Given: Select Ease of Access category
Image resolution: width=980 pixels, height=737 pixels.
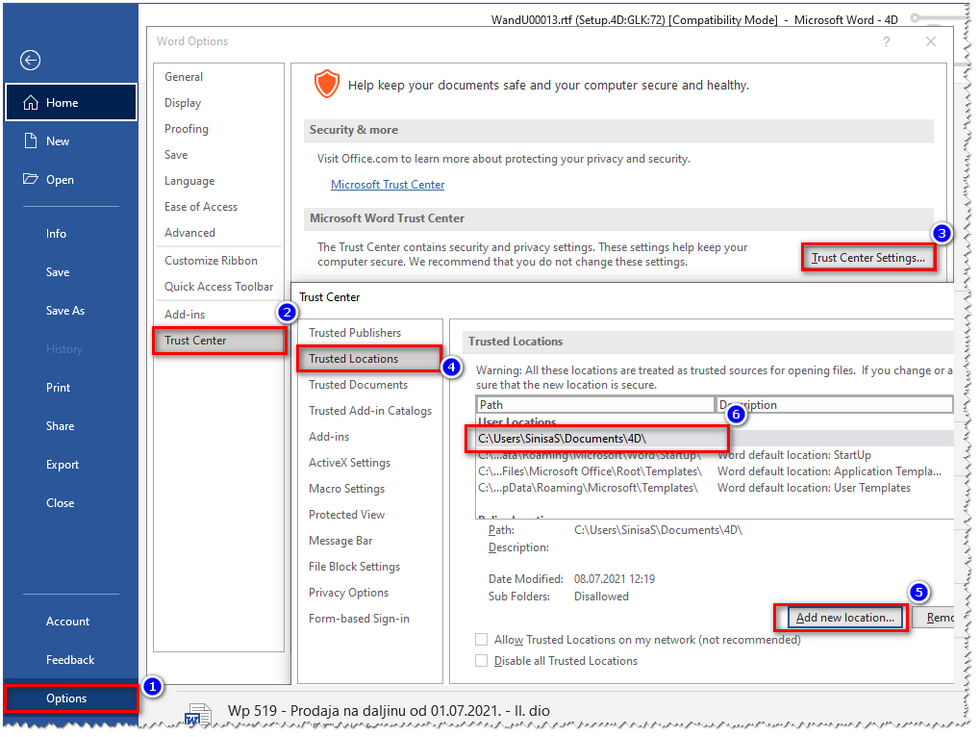Looking at the screenshot, I should coord(201,207).
